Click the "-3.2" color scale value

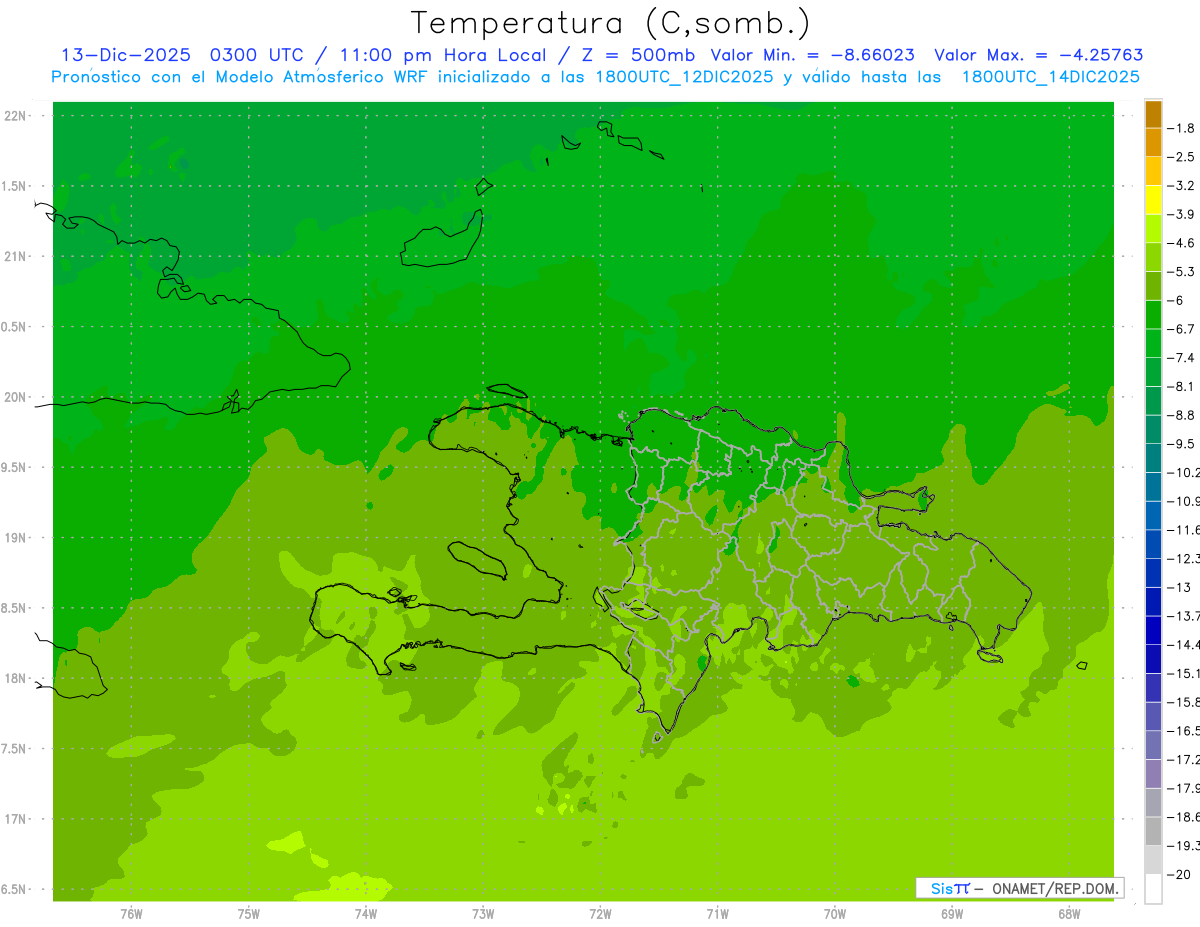tap(1181, 186)
